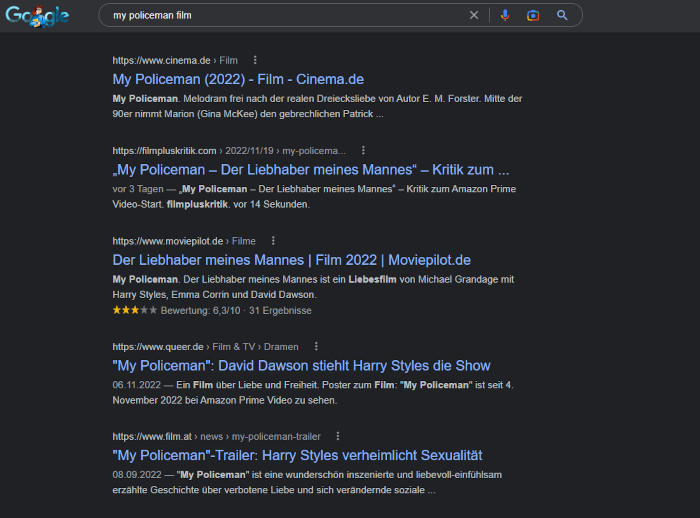Open three-dot menu for film.at result
This screenshot has height=518, width=700.
338,436
